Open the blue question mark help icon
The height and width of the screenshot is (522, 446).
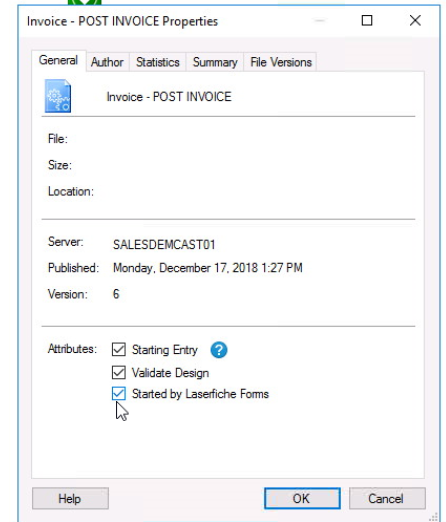[219, 350]
